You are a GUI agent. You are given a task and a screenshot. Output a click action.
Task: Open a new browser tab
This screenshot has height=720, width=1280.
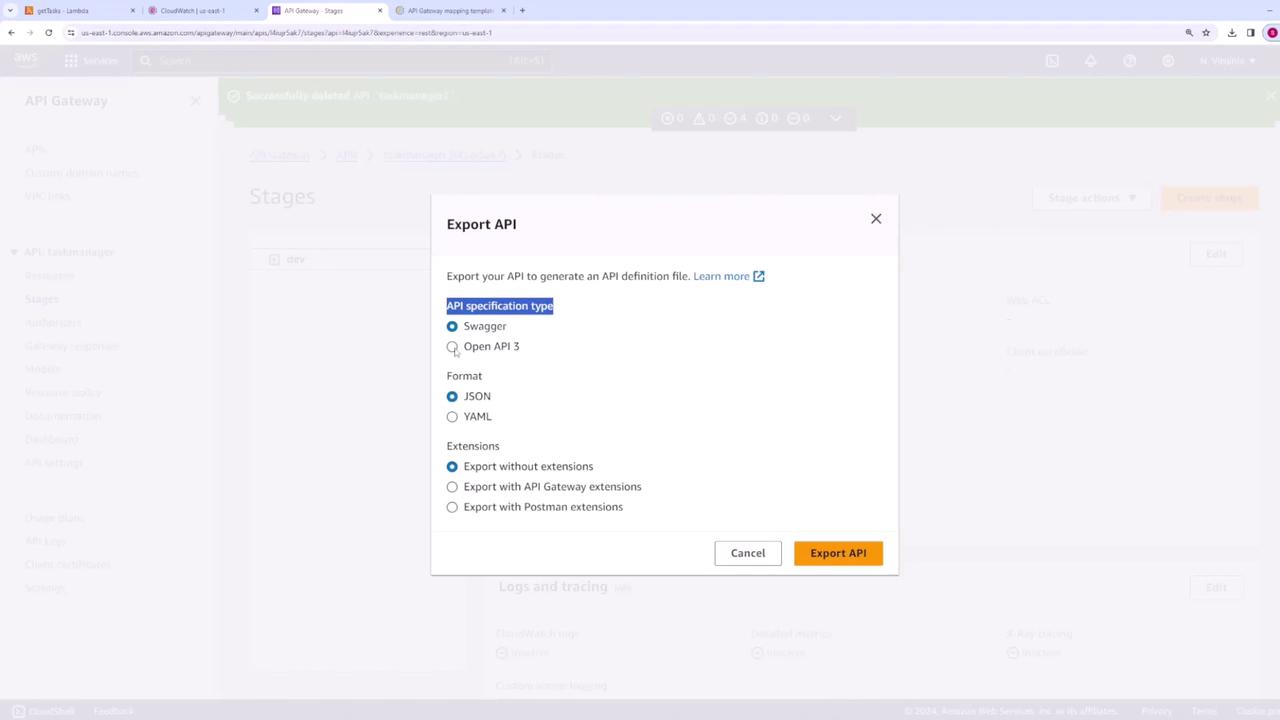(x=522, y=11)
